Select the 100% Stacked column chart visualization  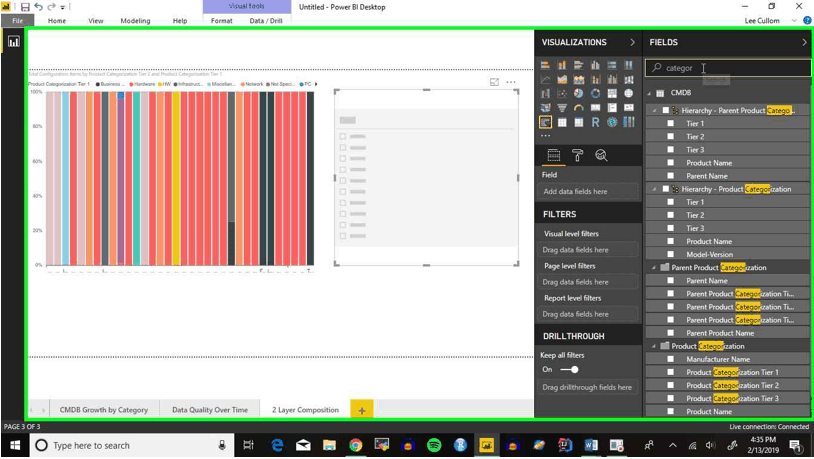(x=629, y=65)
